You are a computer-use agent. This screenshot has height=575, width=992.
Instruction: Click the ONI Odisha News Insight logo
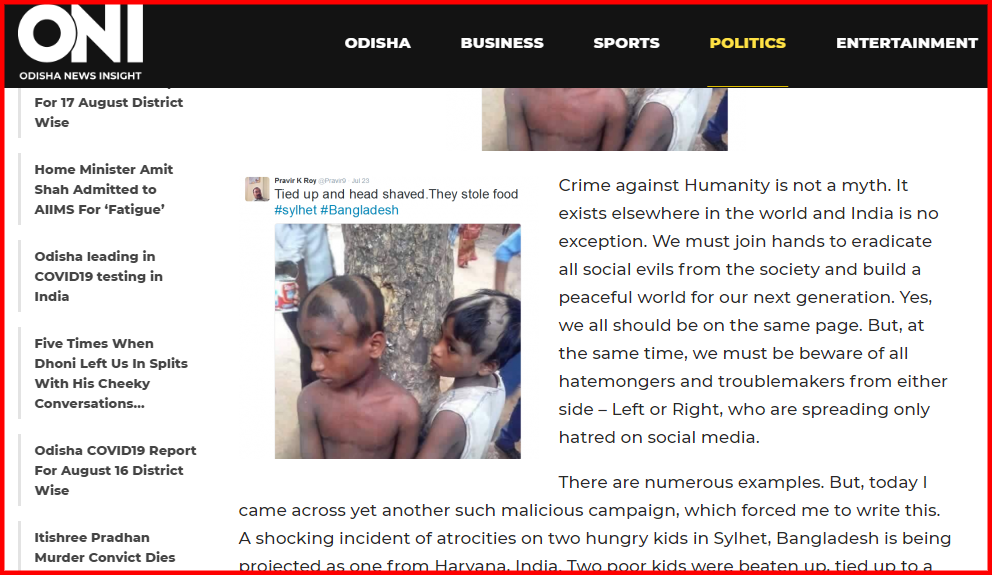pyautogui.click(x=80, y=43)
